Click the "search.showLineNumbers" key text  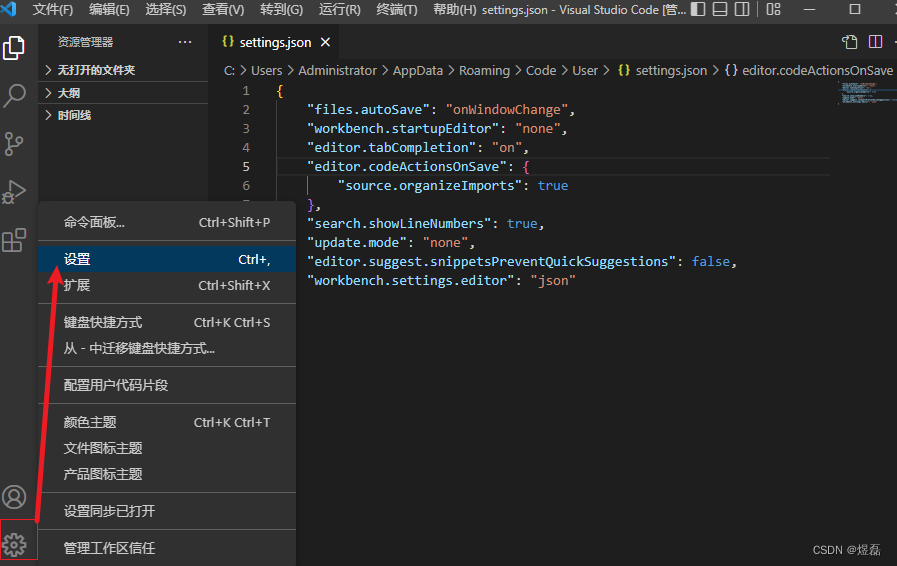399,223
